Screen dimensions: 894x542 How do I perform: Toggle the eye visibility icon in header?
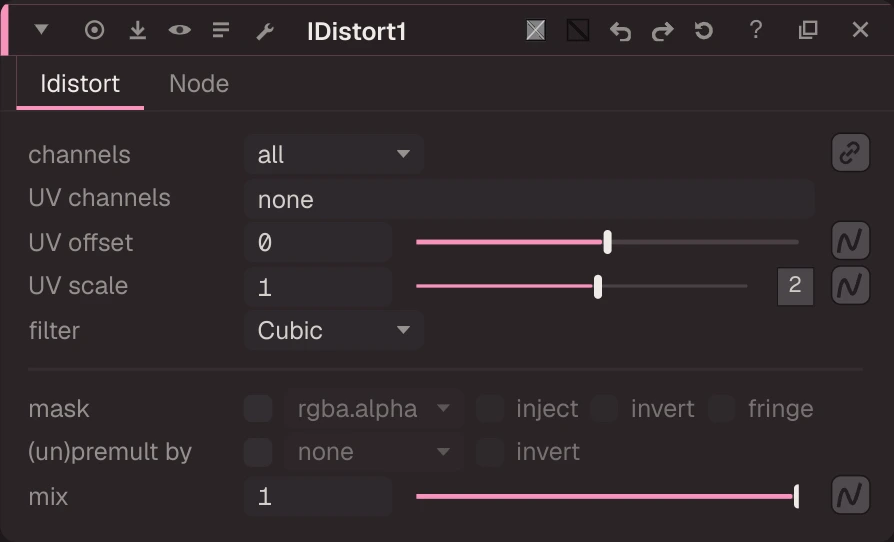180,30
